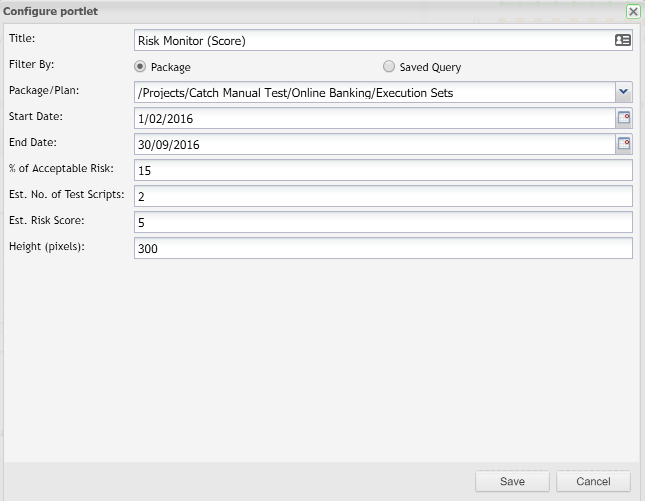Click the card icon in Title field
Screen dimensions: 645x501
[623, 41]
